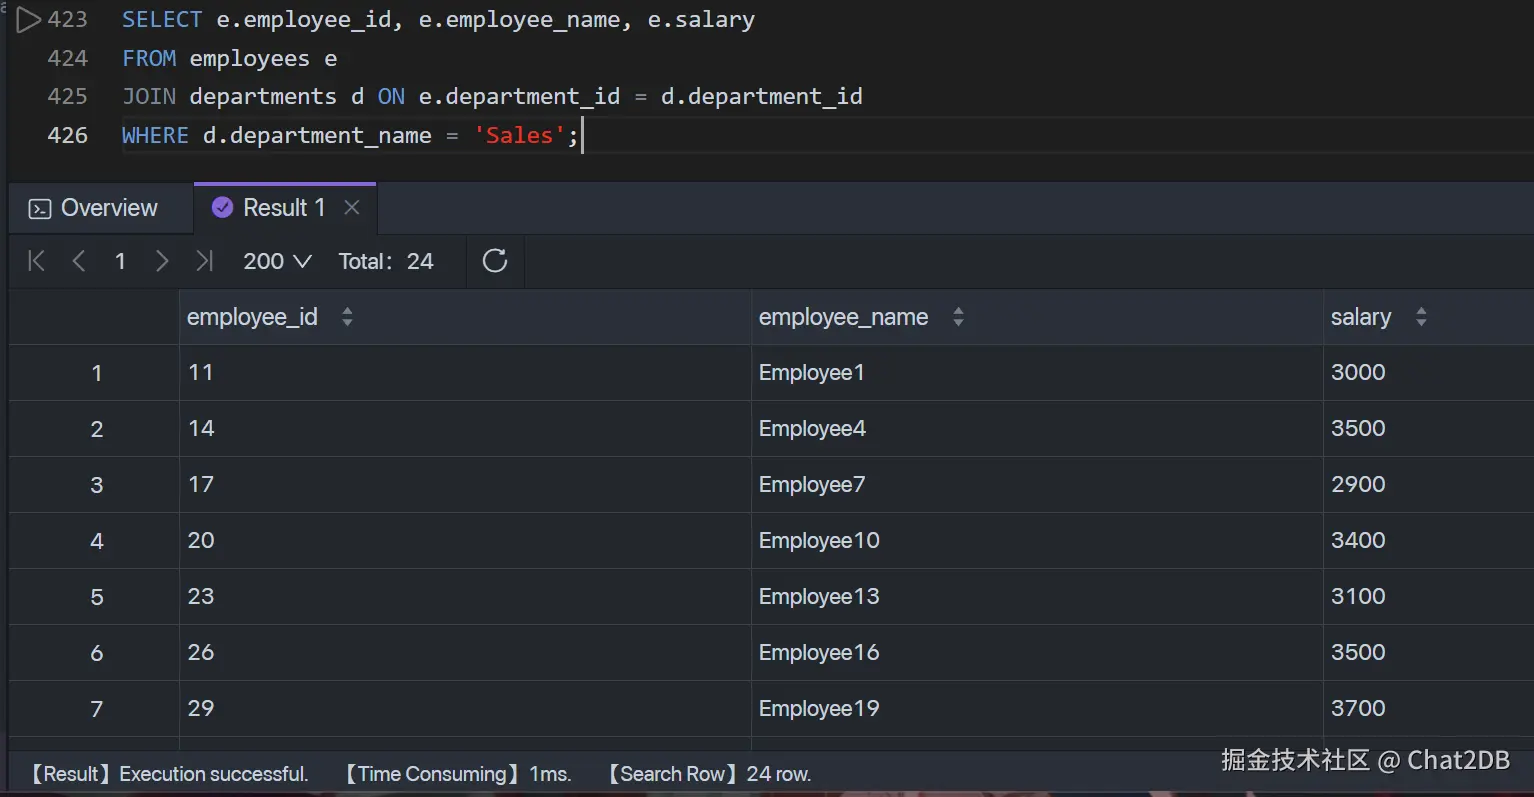Go to the next results page
1534x797 pixels.
point(162,261)
